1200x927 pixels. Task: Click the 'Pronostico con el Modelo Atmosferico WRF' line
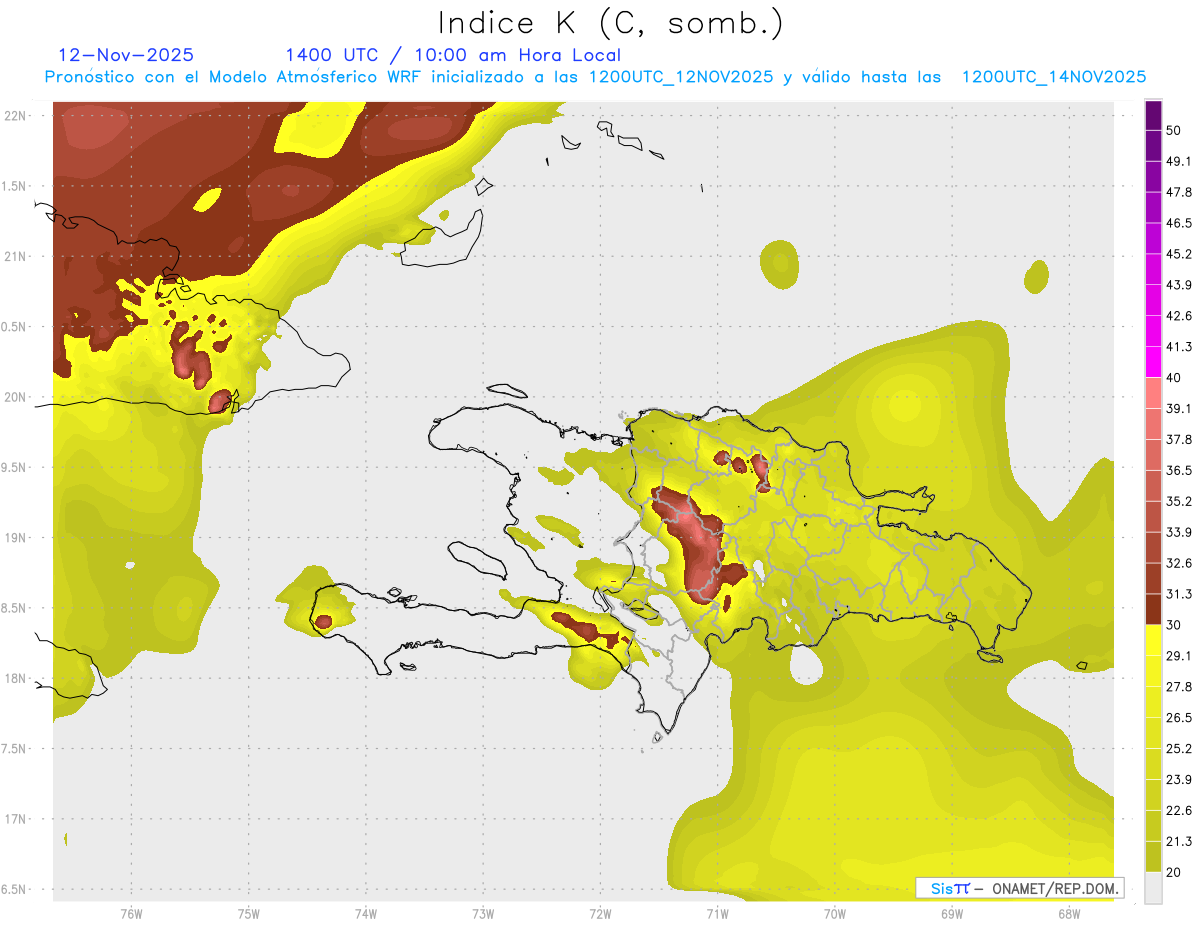point(595,77)
